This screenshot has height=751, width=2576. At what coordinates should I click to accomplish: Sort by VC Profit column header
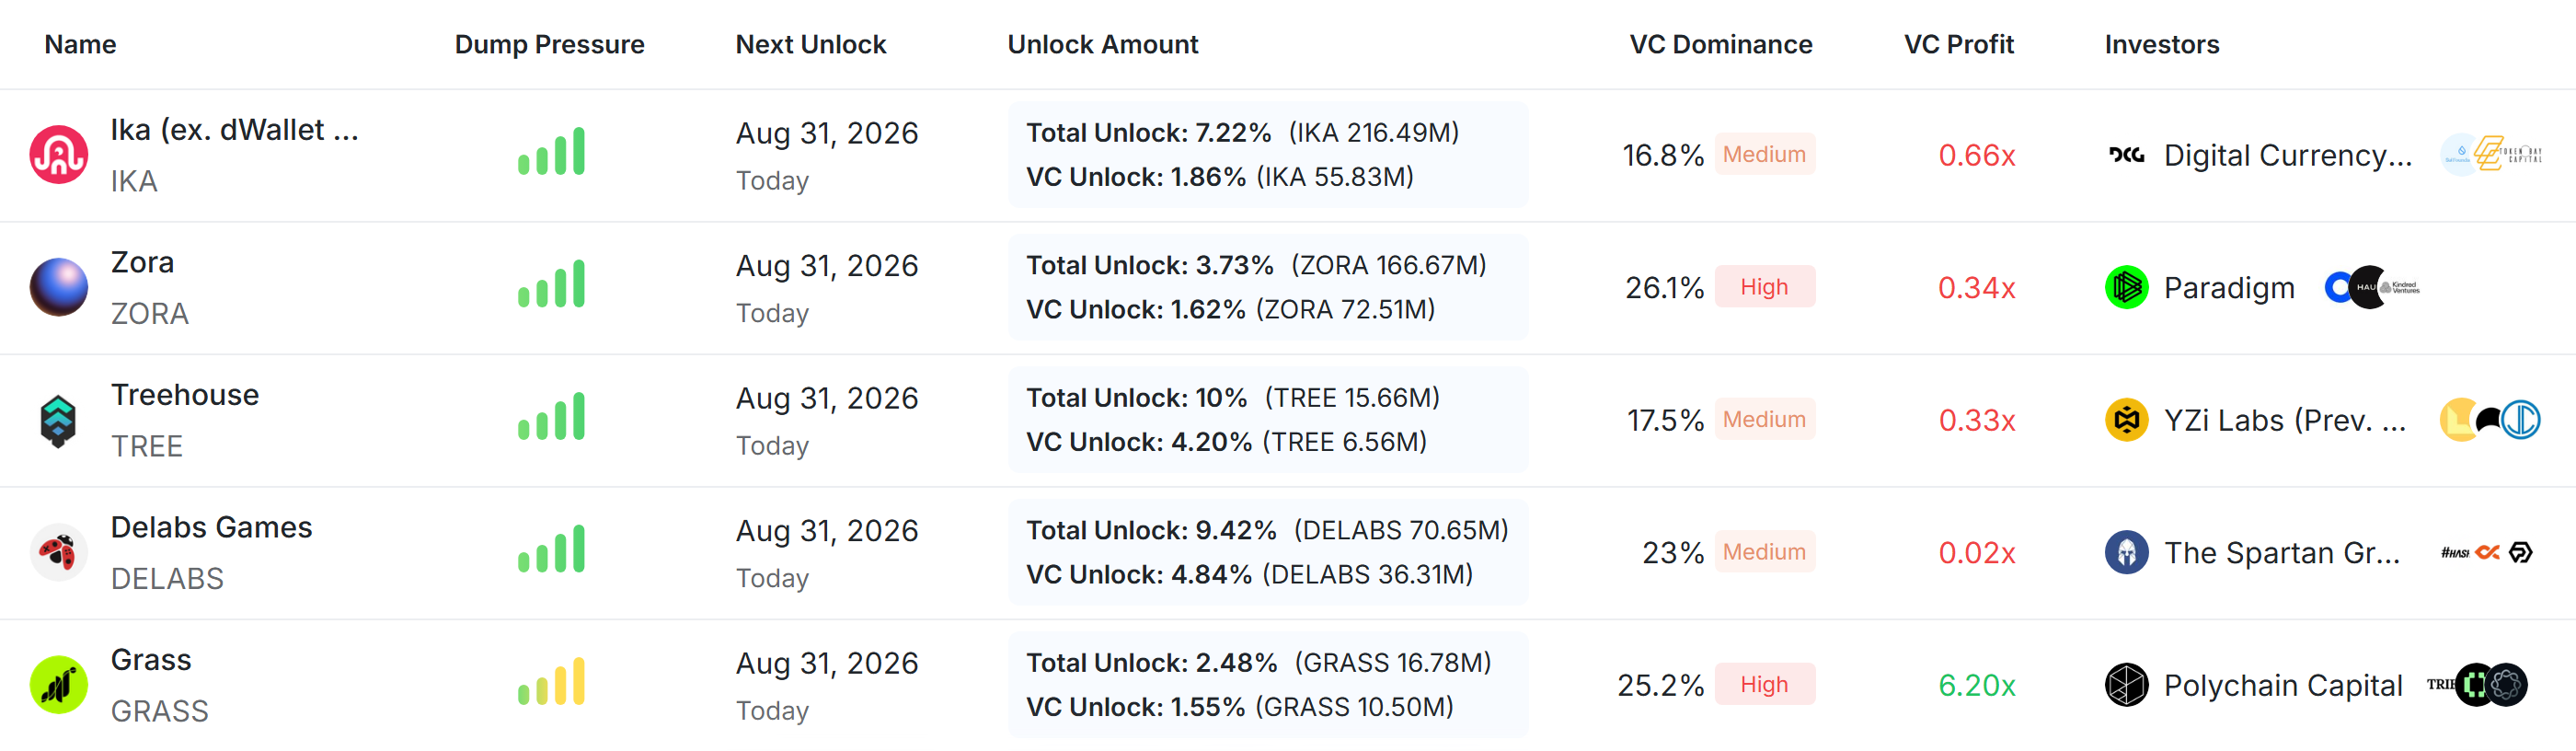[x=1958, y=44]
